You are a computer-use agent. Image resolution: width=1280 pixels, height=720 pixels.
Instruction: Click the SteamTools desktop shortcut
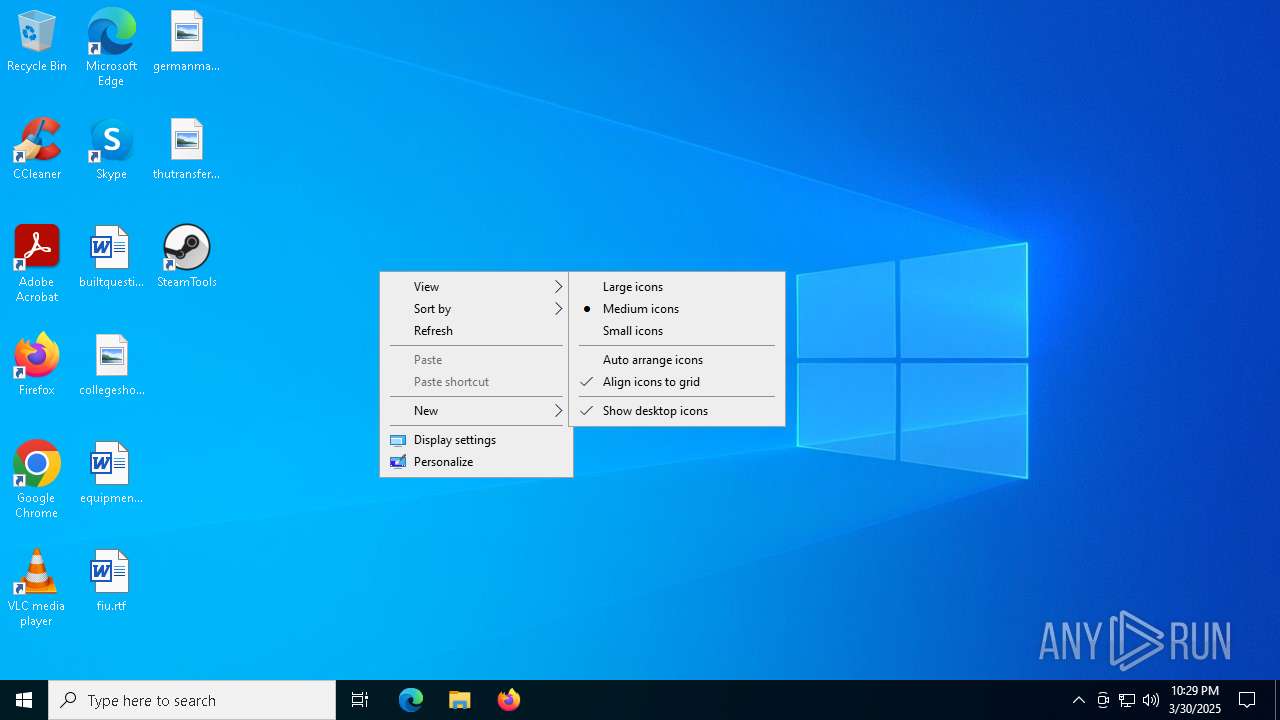(x=186, y=257)
